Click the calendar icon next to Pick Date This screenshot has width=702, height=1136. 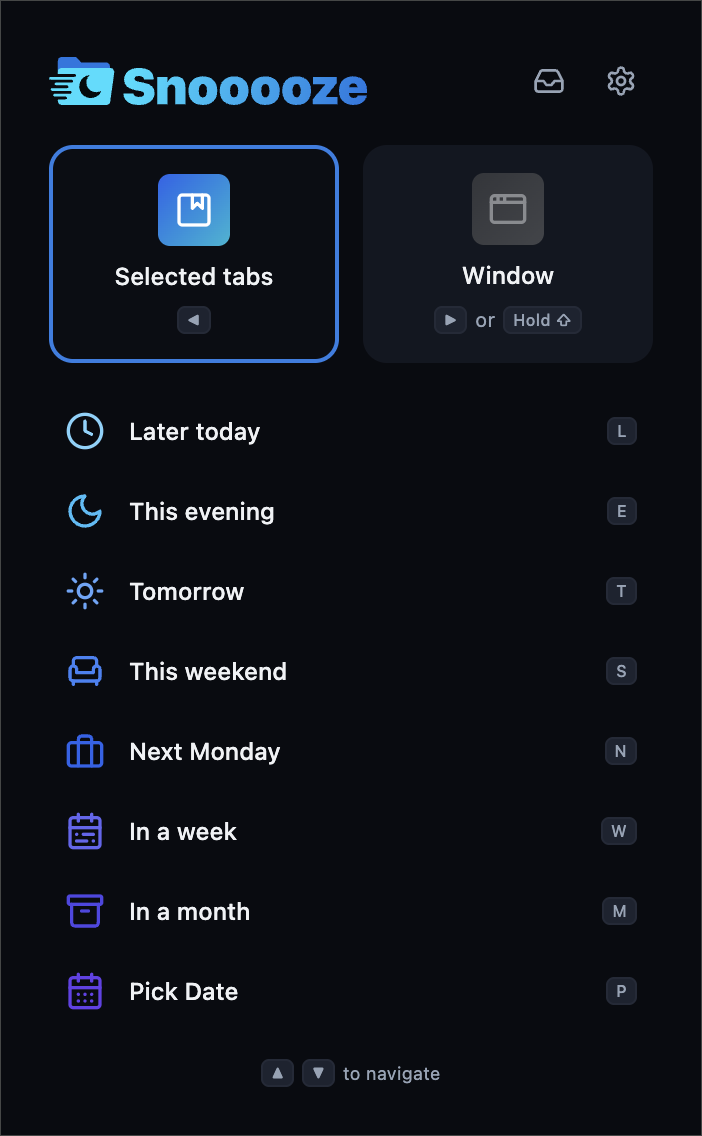(x=85, y=991)
